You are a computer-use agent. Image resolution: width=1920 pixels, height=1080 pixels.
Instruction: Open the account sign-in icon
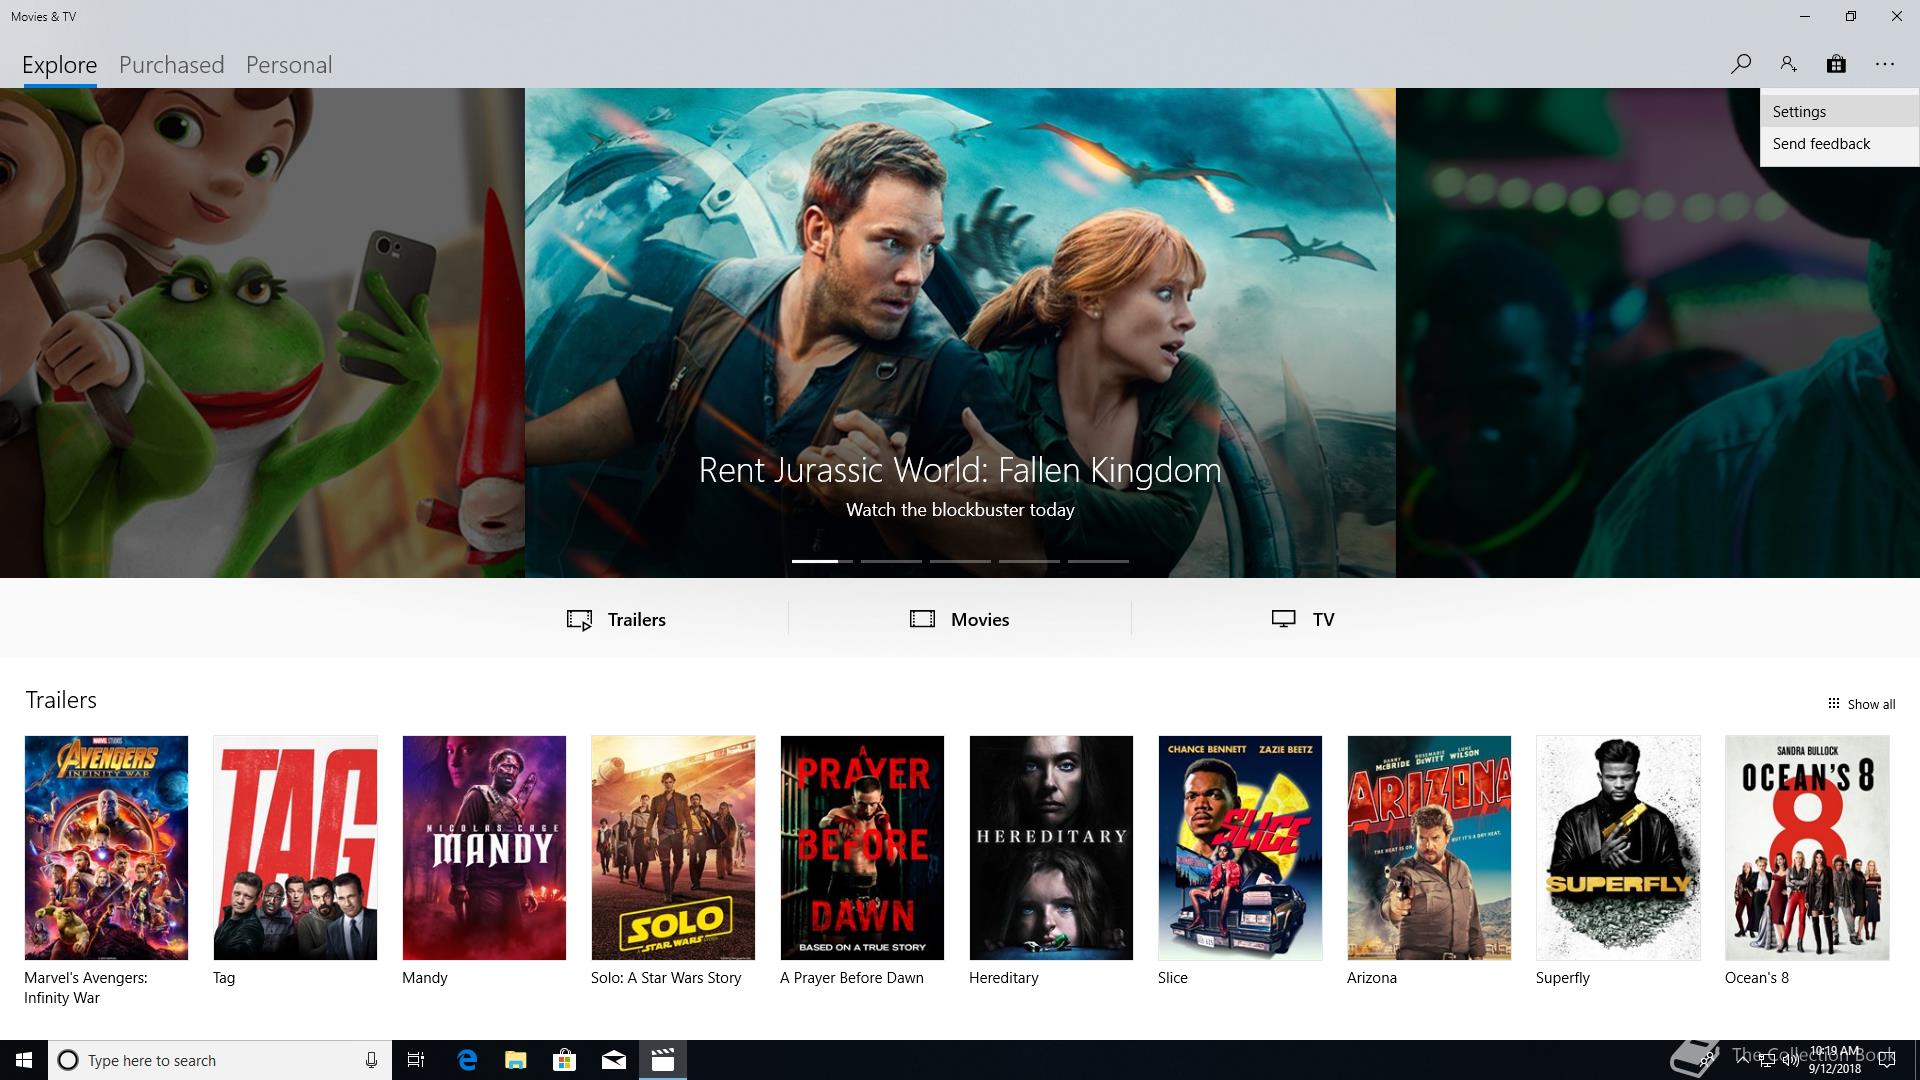click(x=1788, y=64)
